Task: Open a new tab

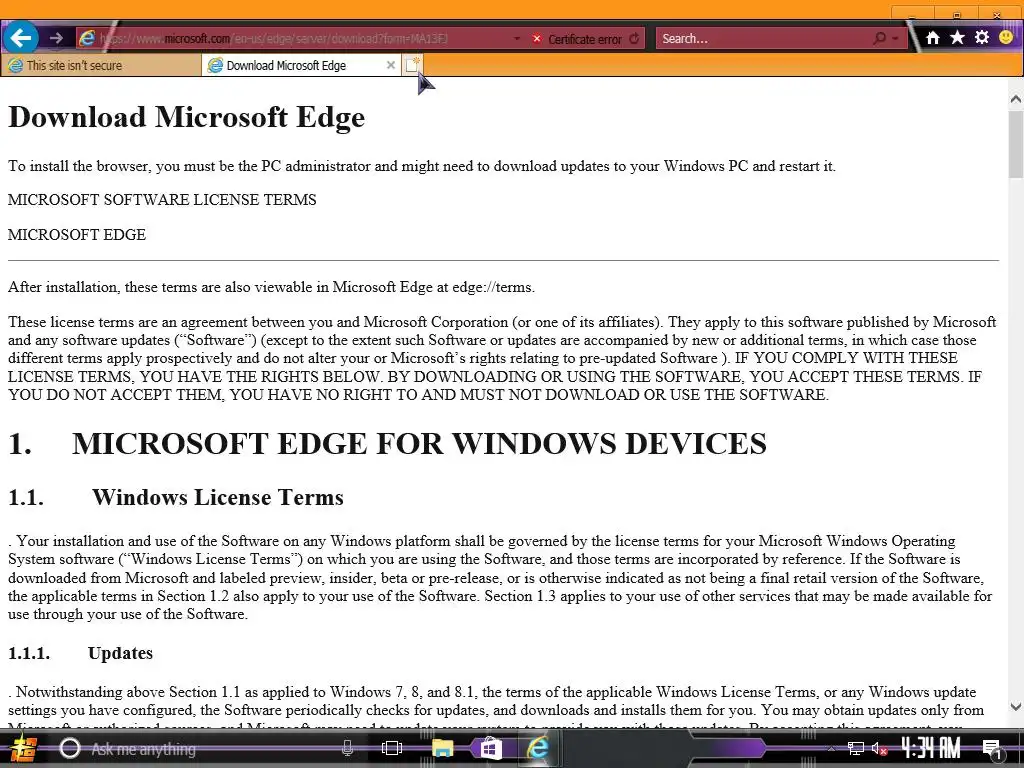Action: coord(412,65)
